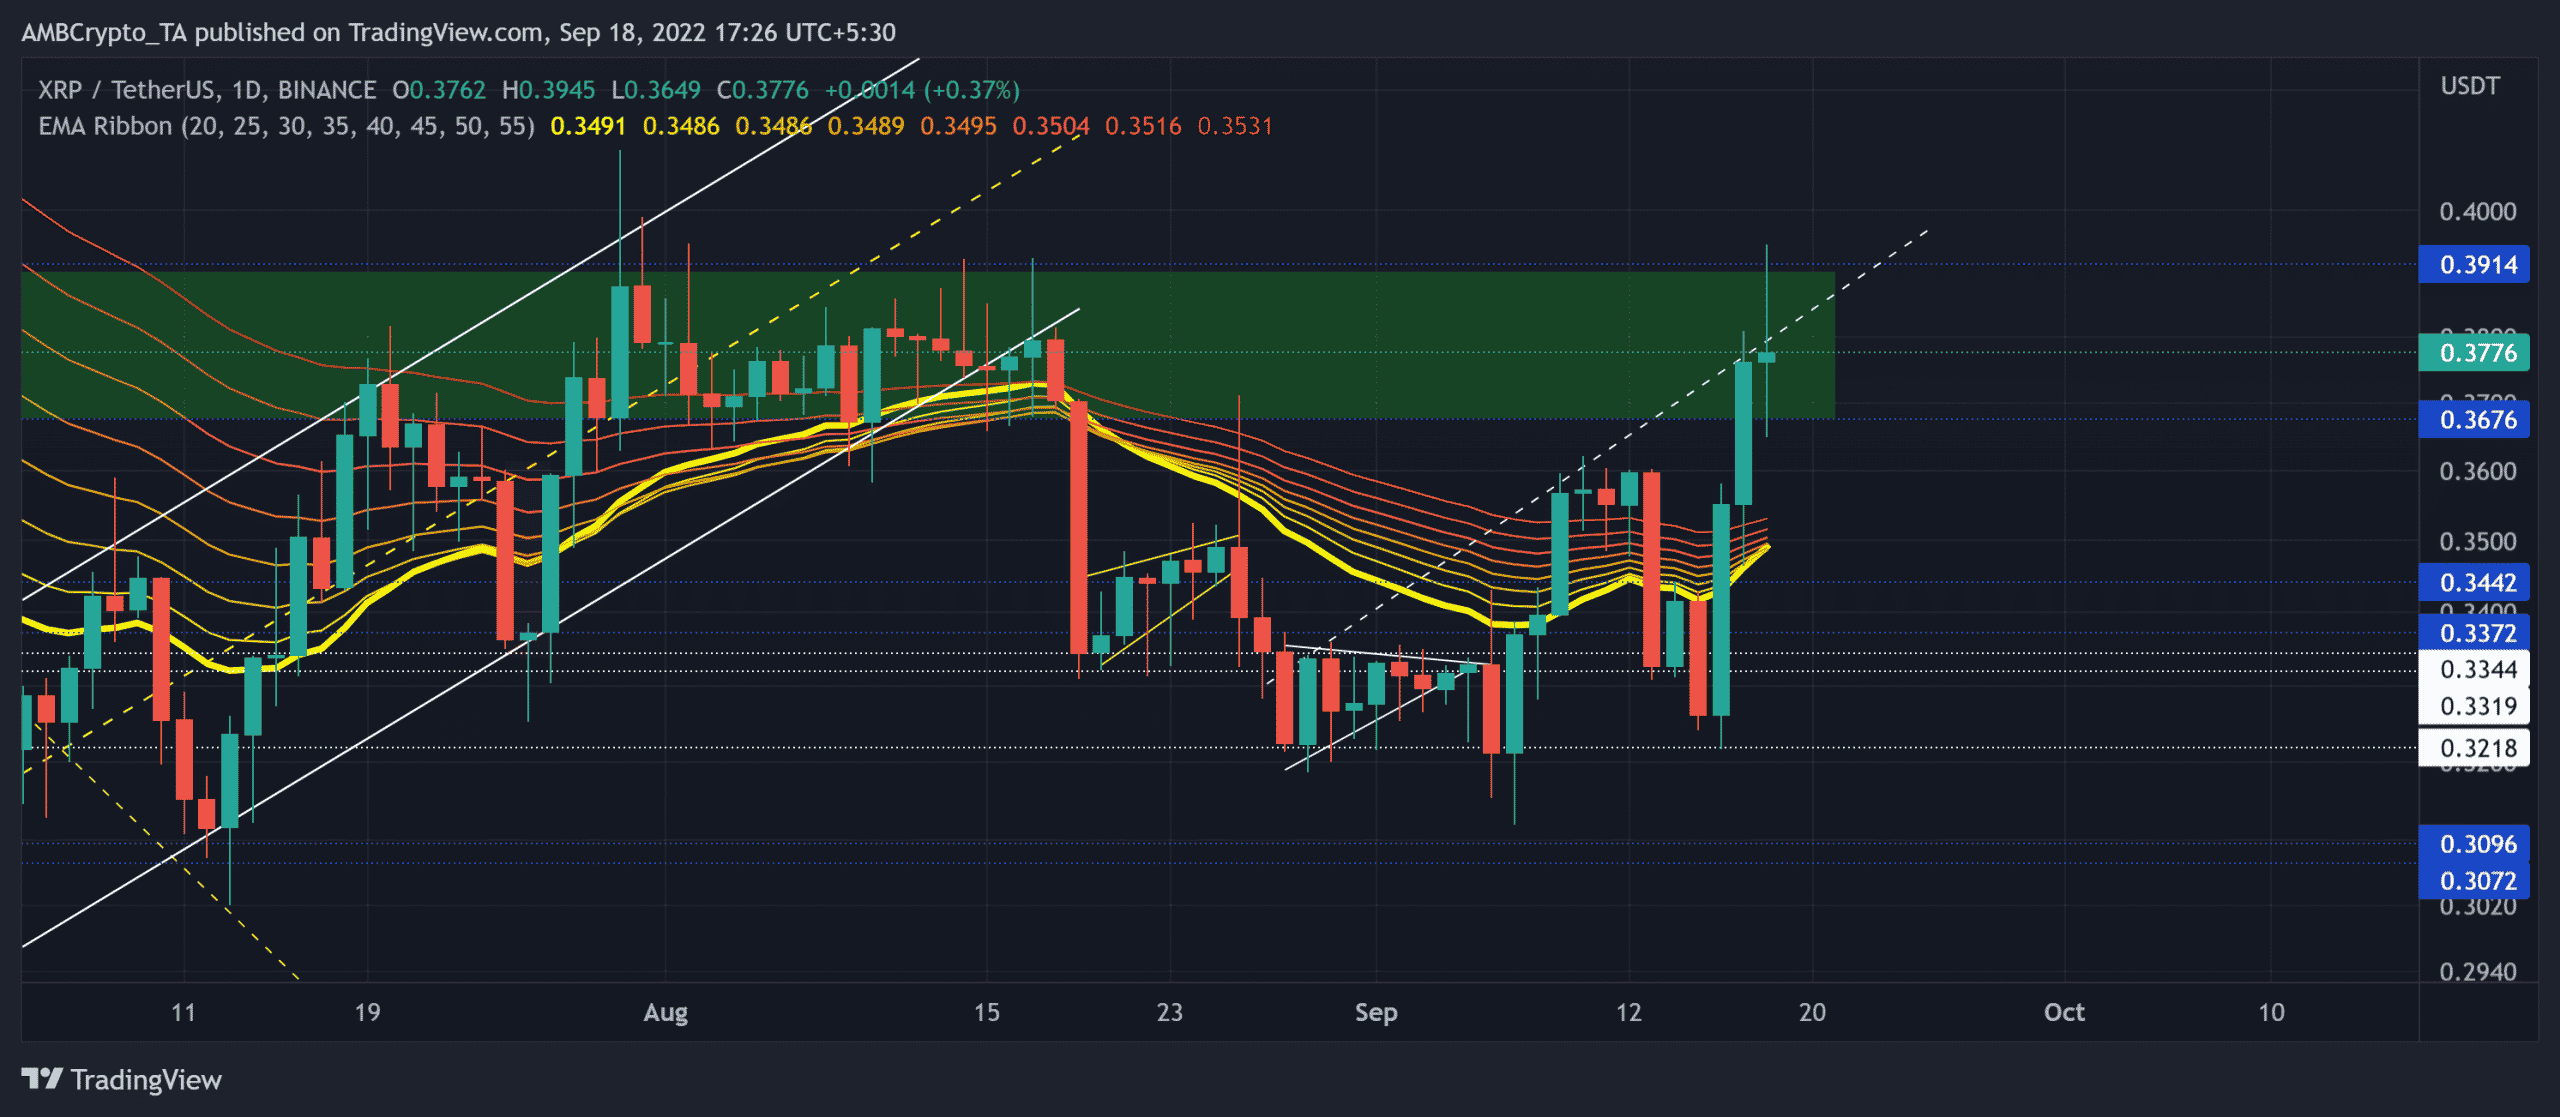2560x1117 pixels.
Task: Click the 0.3319 white price label
Action: [2473, 706]
